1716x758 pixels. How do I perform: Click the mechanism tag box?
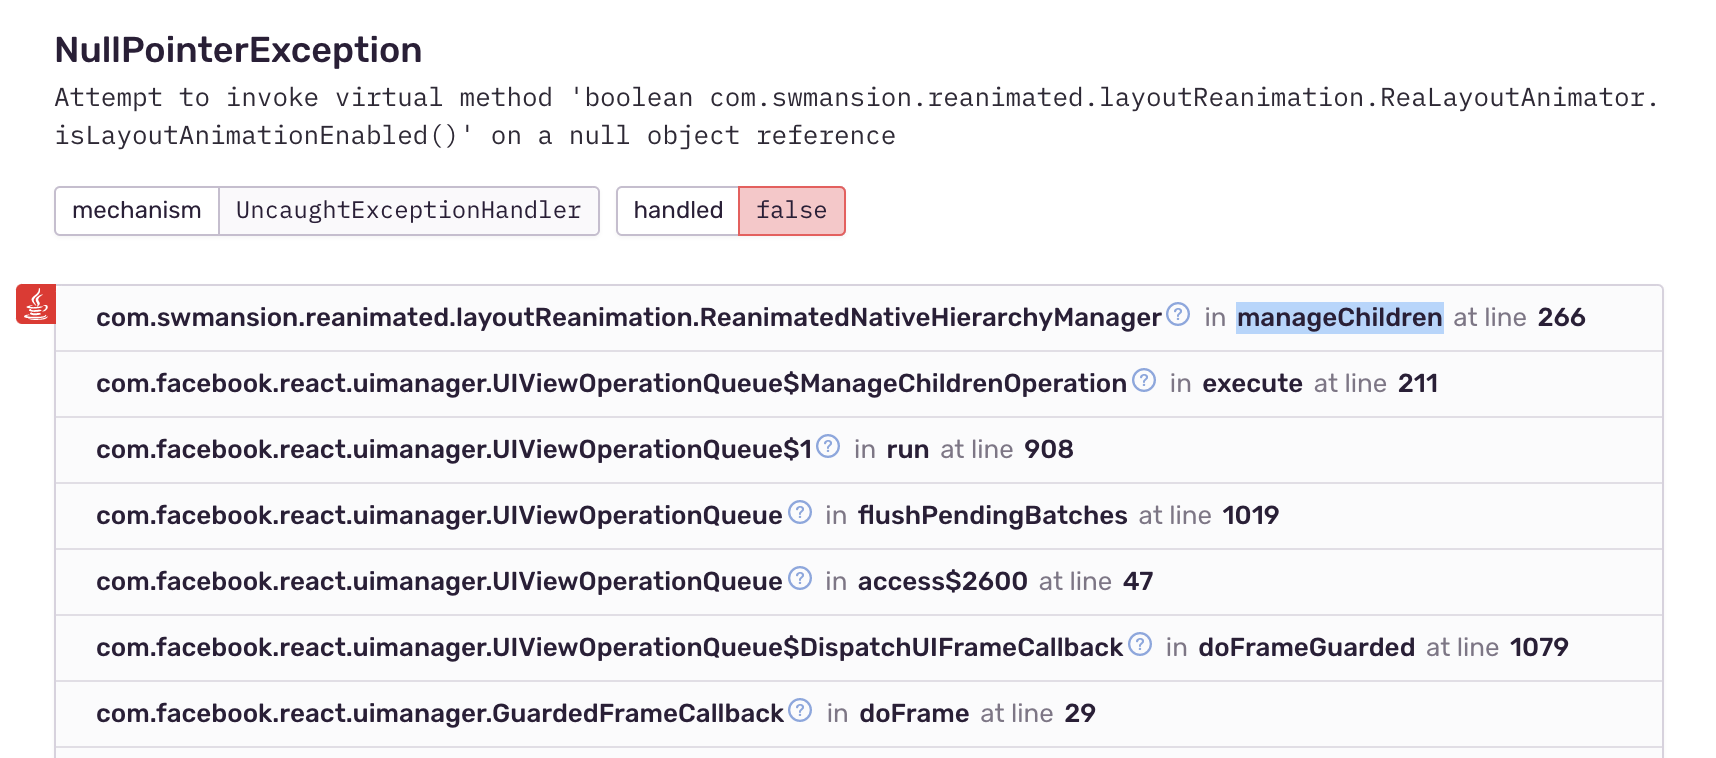click(x=136, y=210)
